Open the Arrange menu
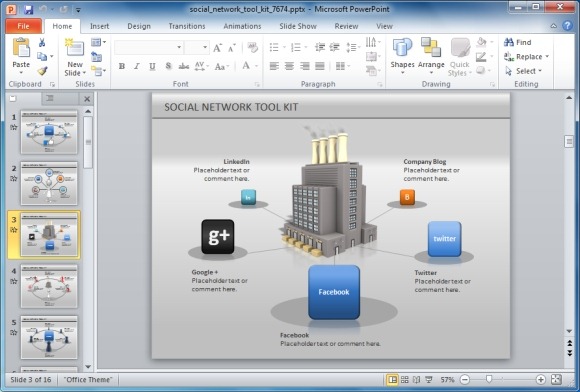Screen dimensions: 580x392 coord(431,55)
